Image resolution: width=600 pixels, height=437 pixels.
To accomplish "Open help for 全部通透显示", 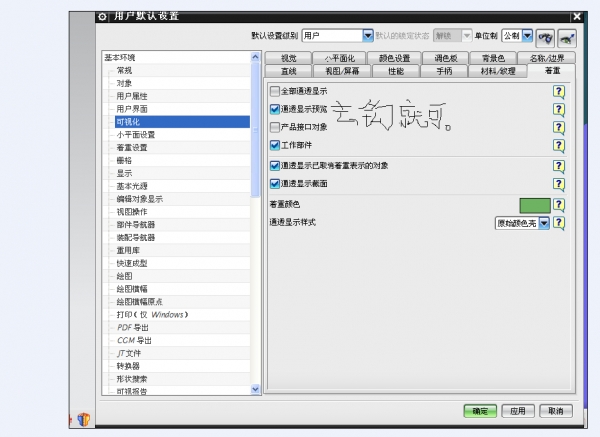I will pyautogui.click(x=559, y=91).
